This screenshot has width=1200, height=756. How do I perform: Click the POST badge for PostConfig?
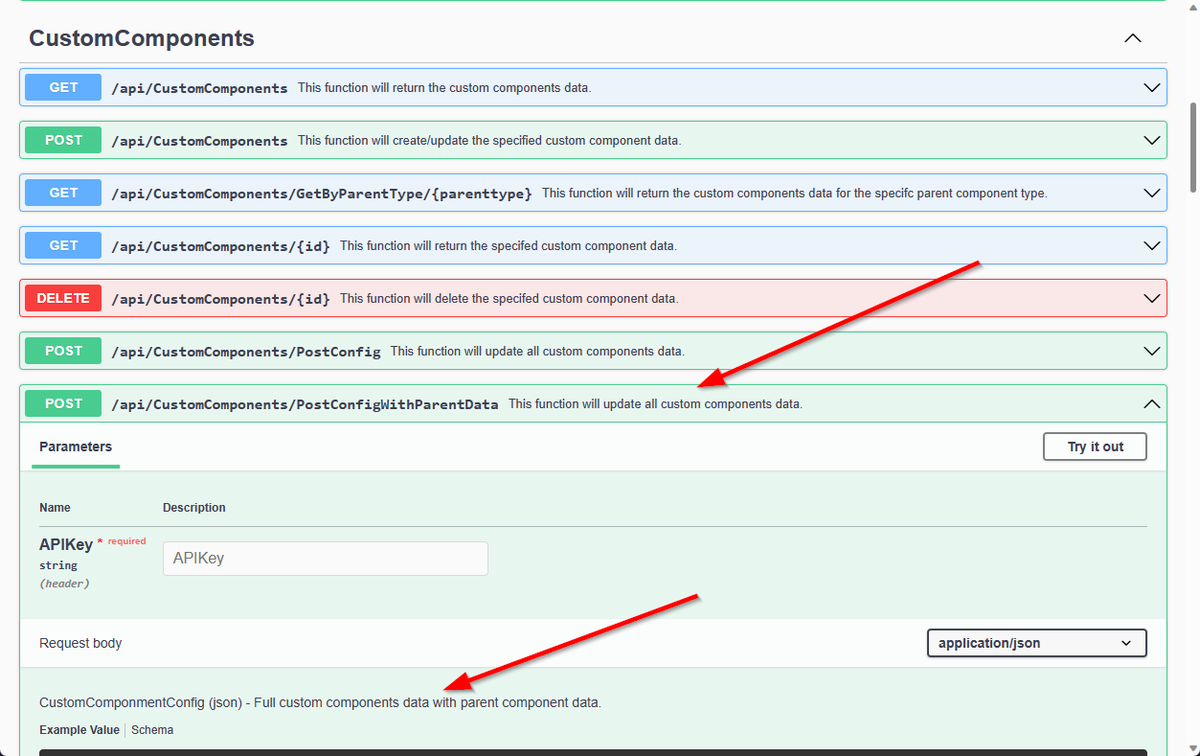pos(63,350)
